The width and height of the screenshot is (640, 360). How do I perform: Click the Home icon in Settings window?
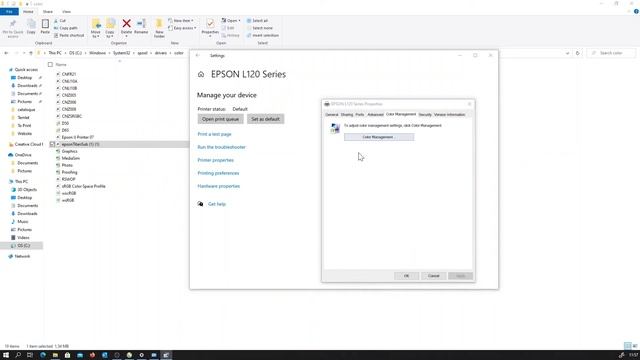point(201,74)
